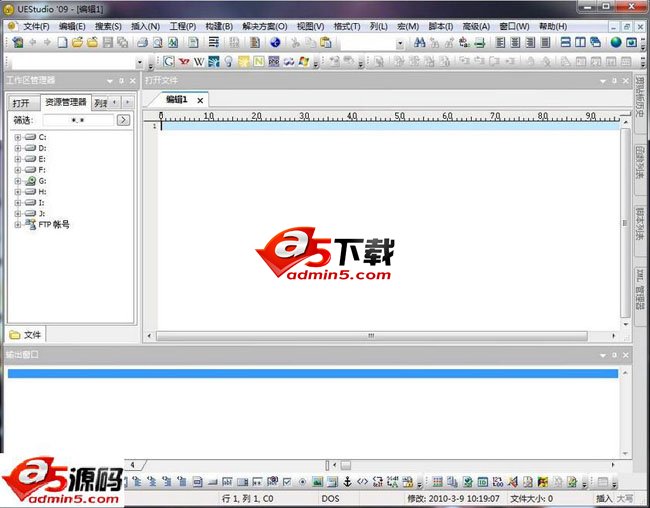Open the 搜索(S) menu
Image resolution: width=650 pixels, height=508 pixels.
click(x=108, y=27)
